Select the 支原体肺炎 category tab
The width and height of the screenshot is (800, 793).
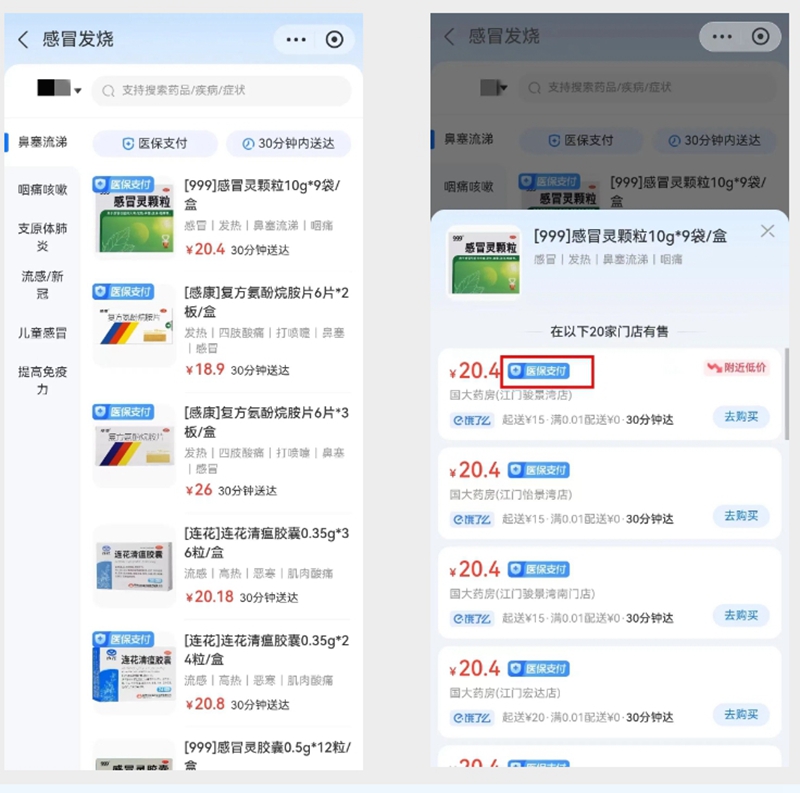coord(42,237)
